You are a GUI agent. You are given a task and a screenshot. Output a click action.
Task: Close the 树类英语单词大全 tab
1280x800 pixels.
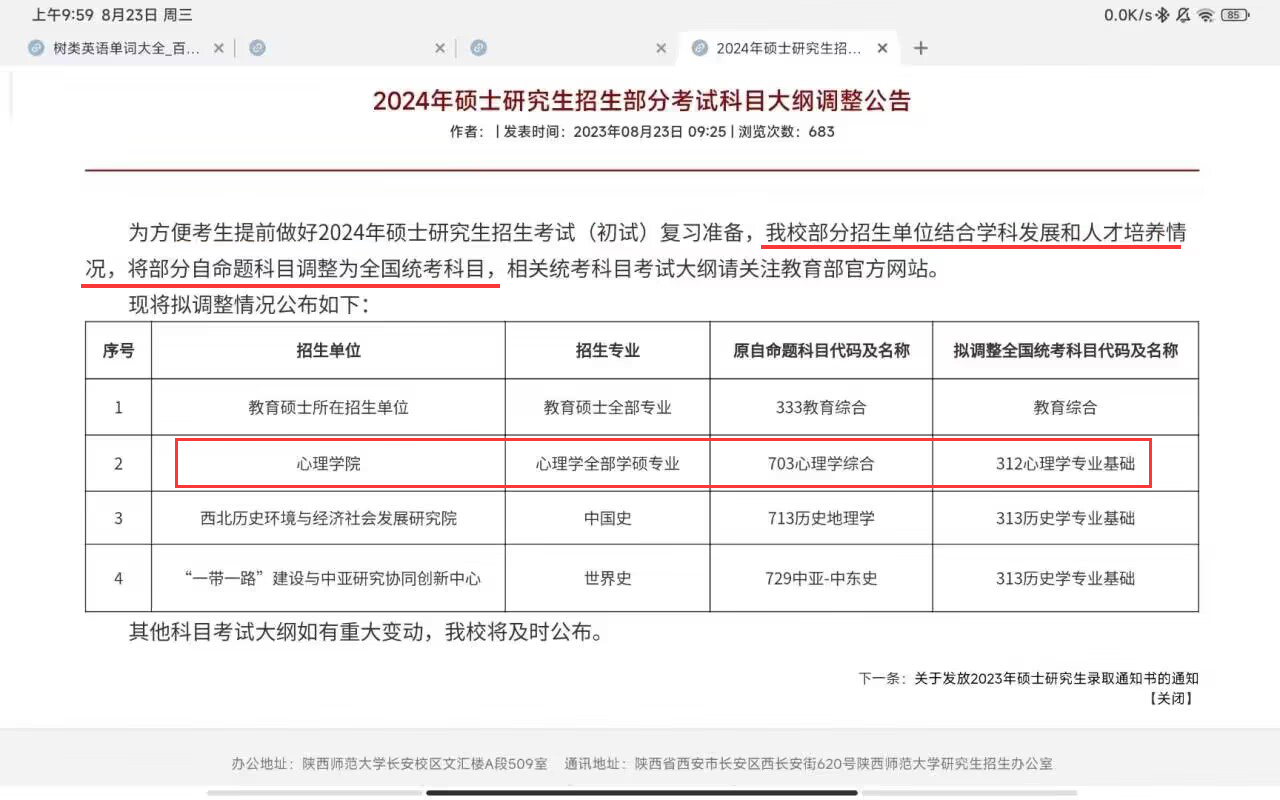[x=219, y=48]
